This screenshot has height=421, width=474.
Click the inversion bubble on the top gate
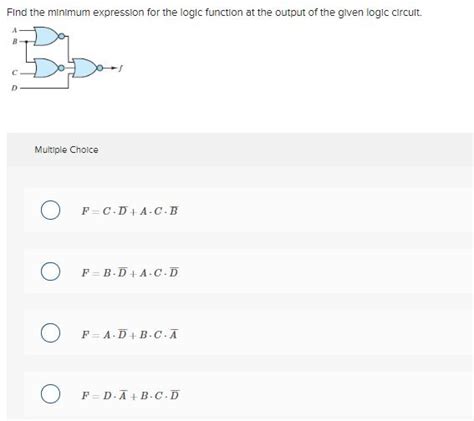point(61,36)
